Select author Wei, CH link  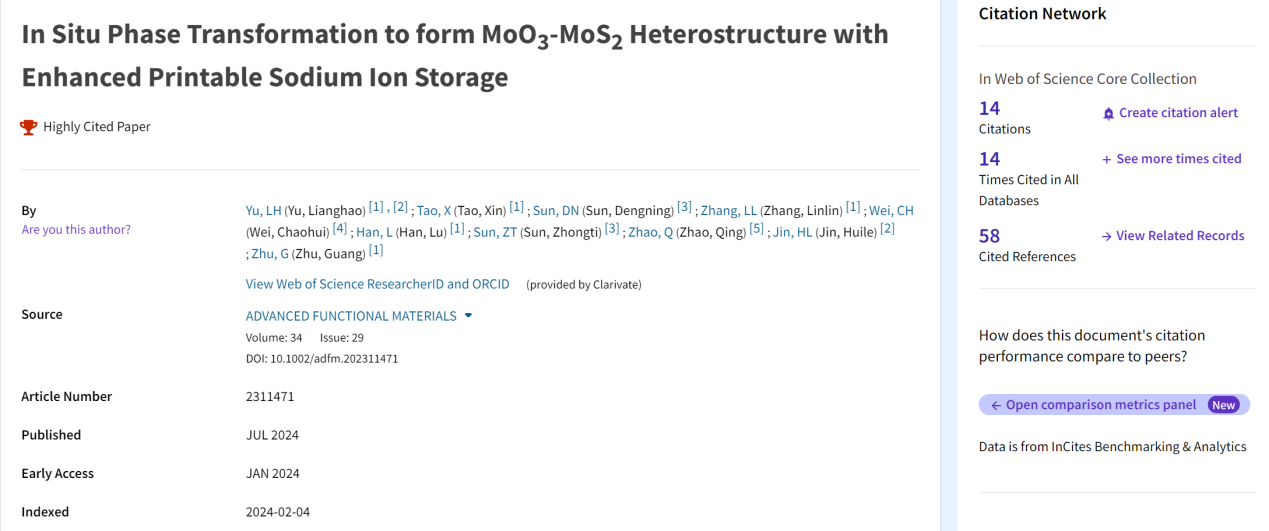(x=891, y=211)
